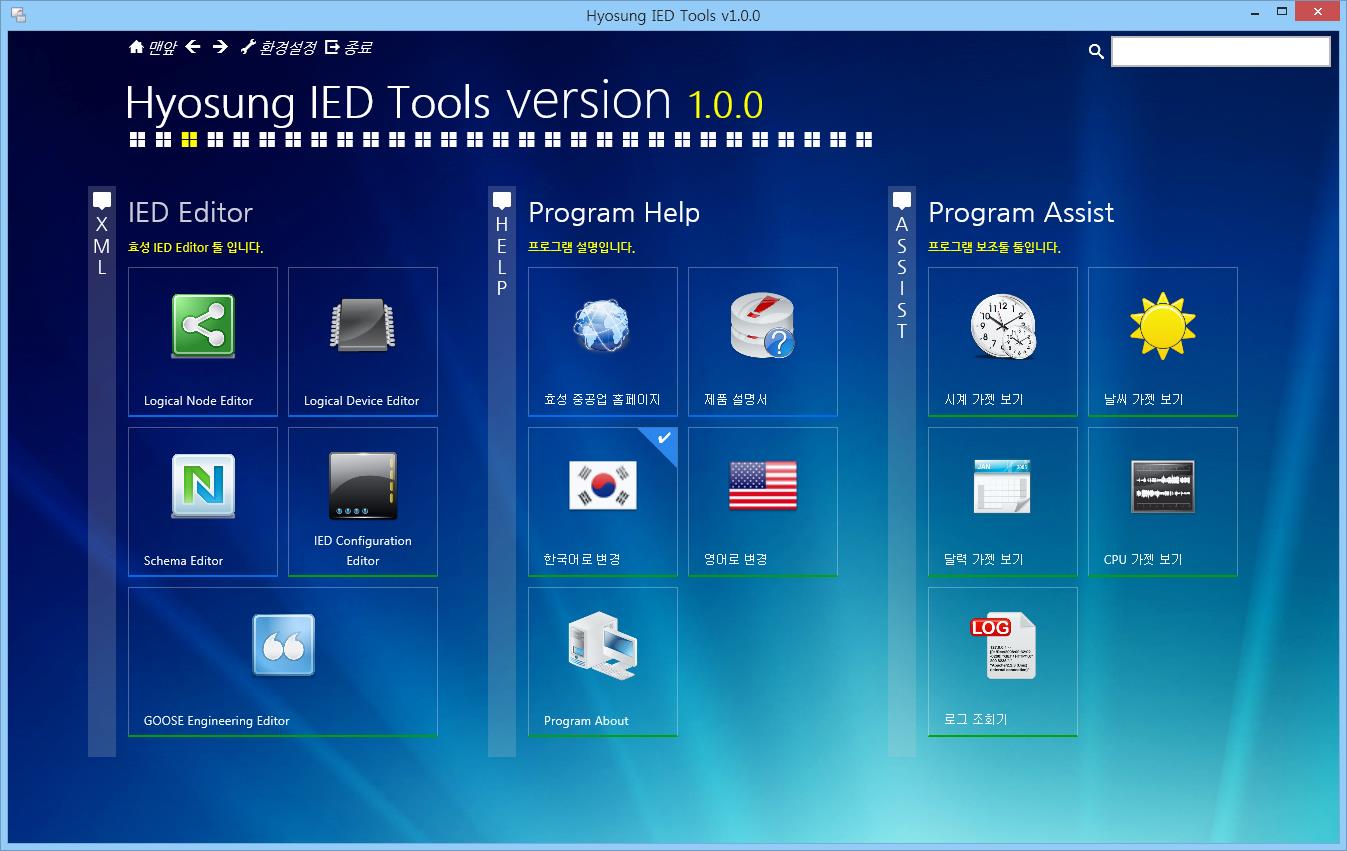Select the last page indicator square
Image resolution: width=1347 pixels, height=851 pixels.
(864, 140)
